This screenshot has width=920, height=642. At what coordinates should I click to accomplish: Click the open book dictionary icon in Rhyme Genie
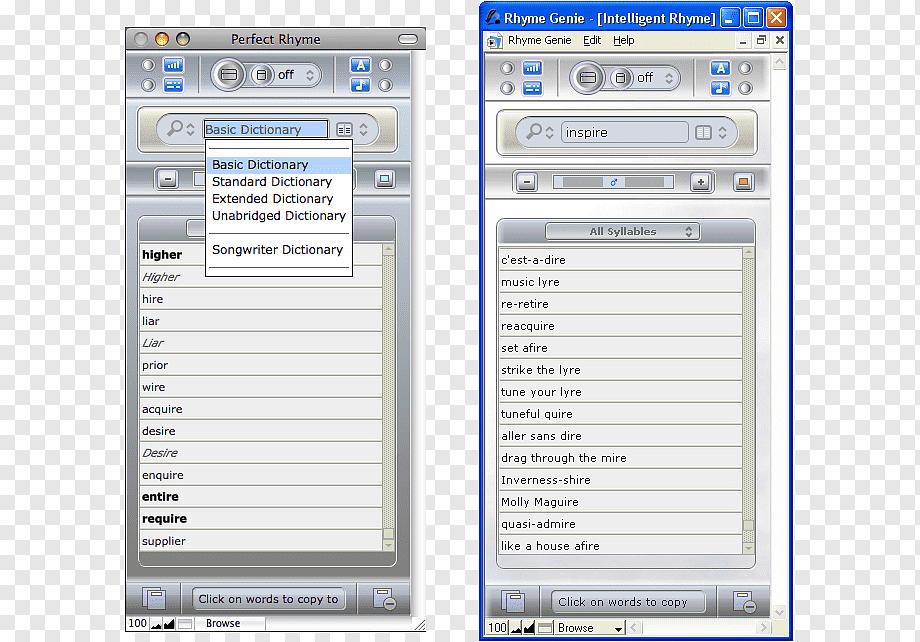[x=703, y=133]
